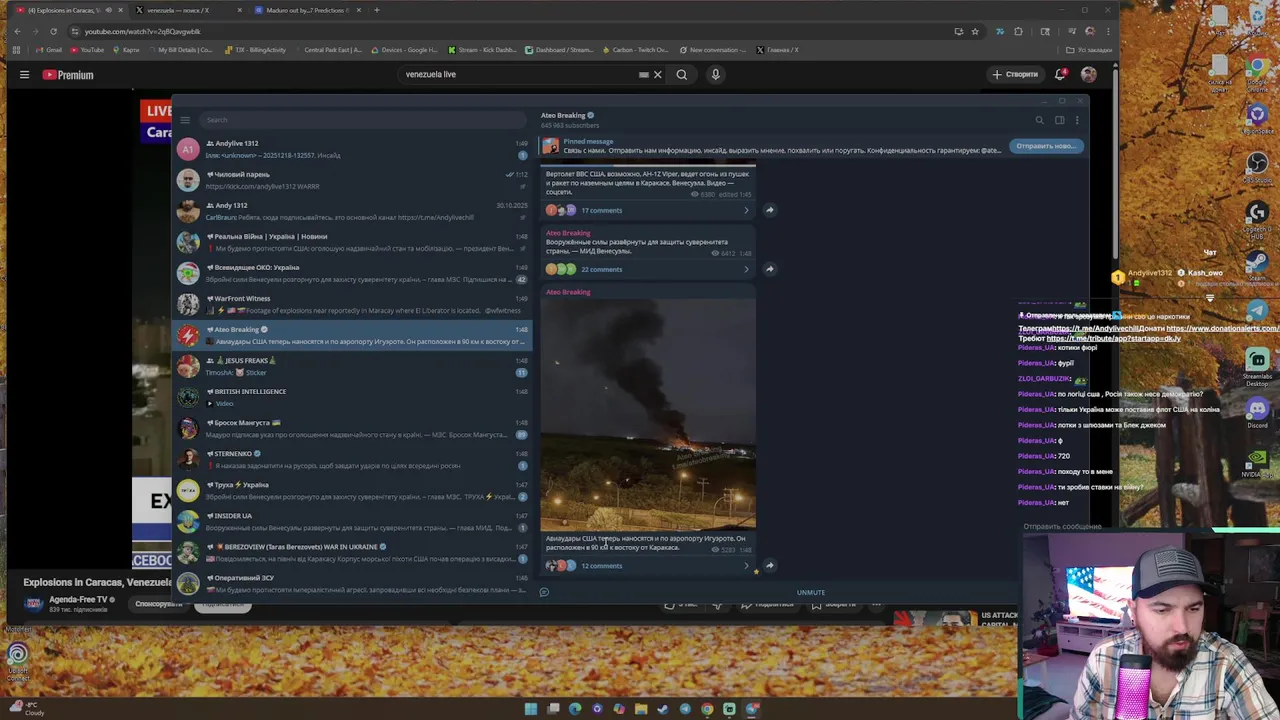This screenshot has width=1280, height=720.
Task: Bookmark this page with the star icon
Action: tap(975, 31)
